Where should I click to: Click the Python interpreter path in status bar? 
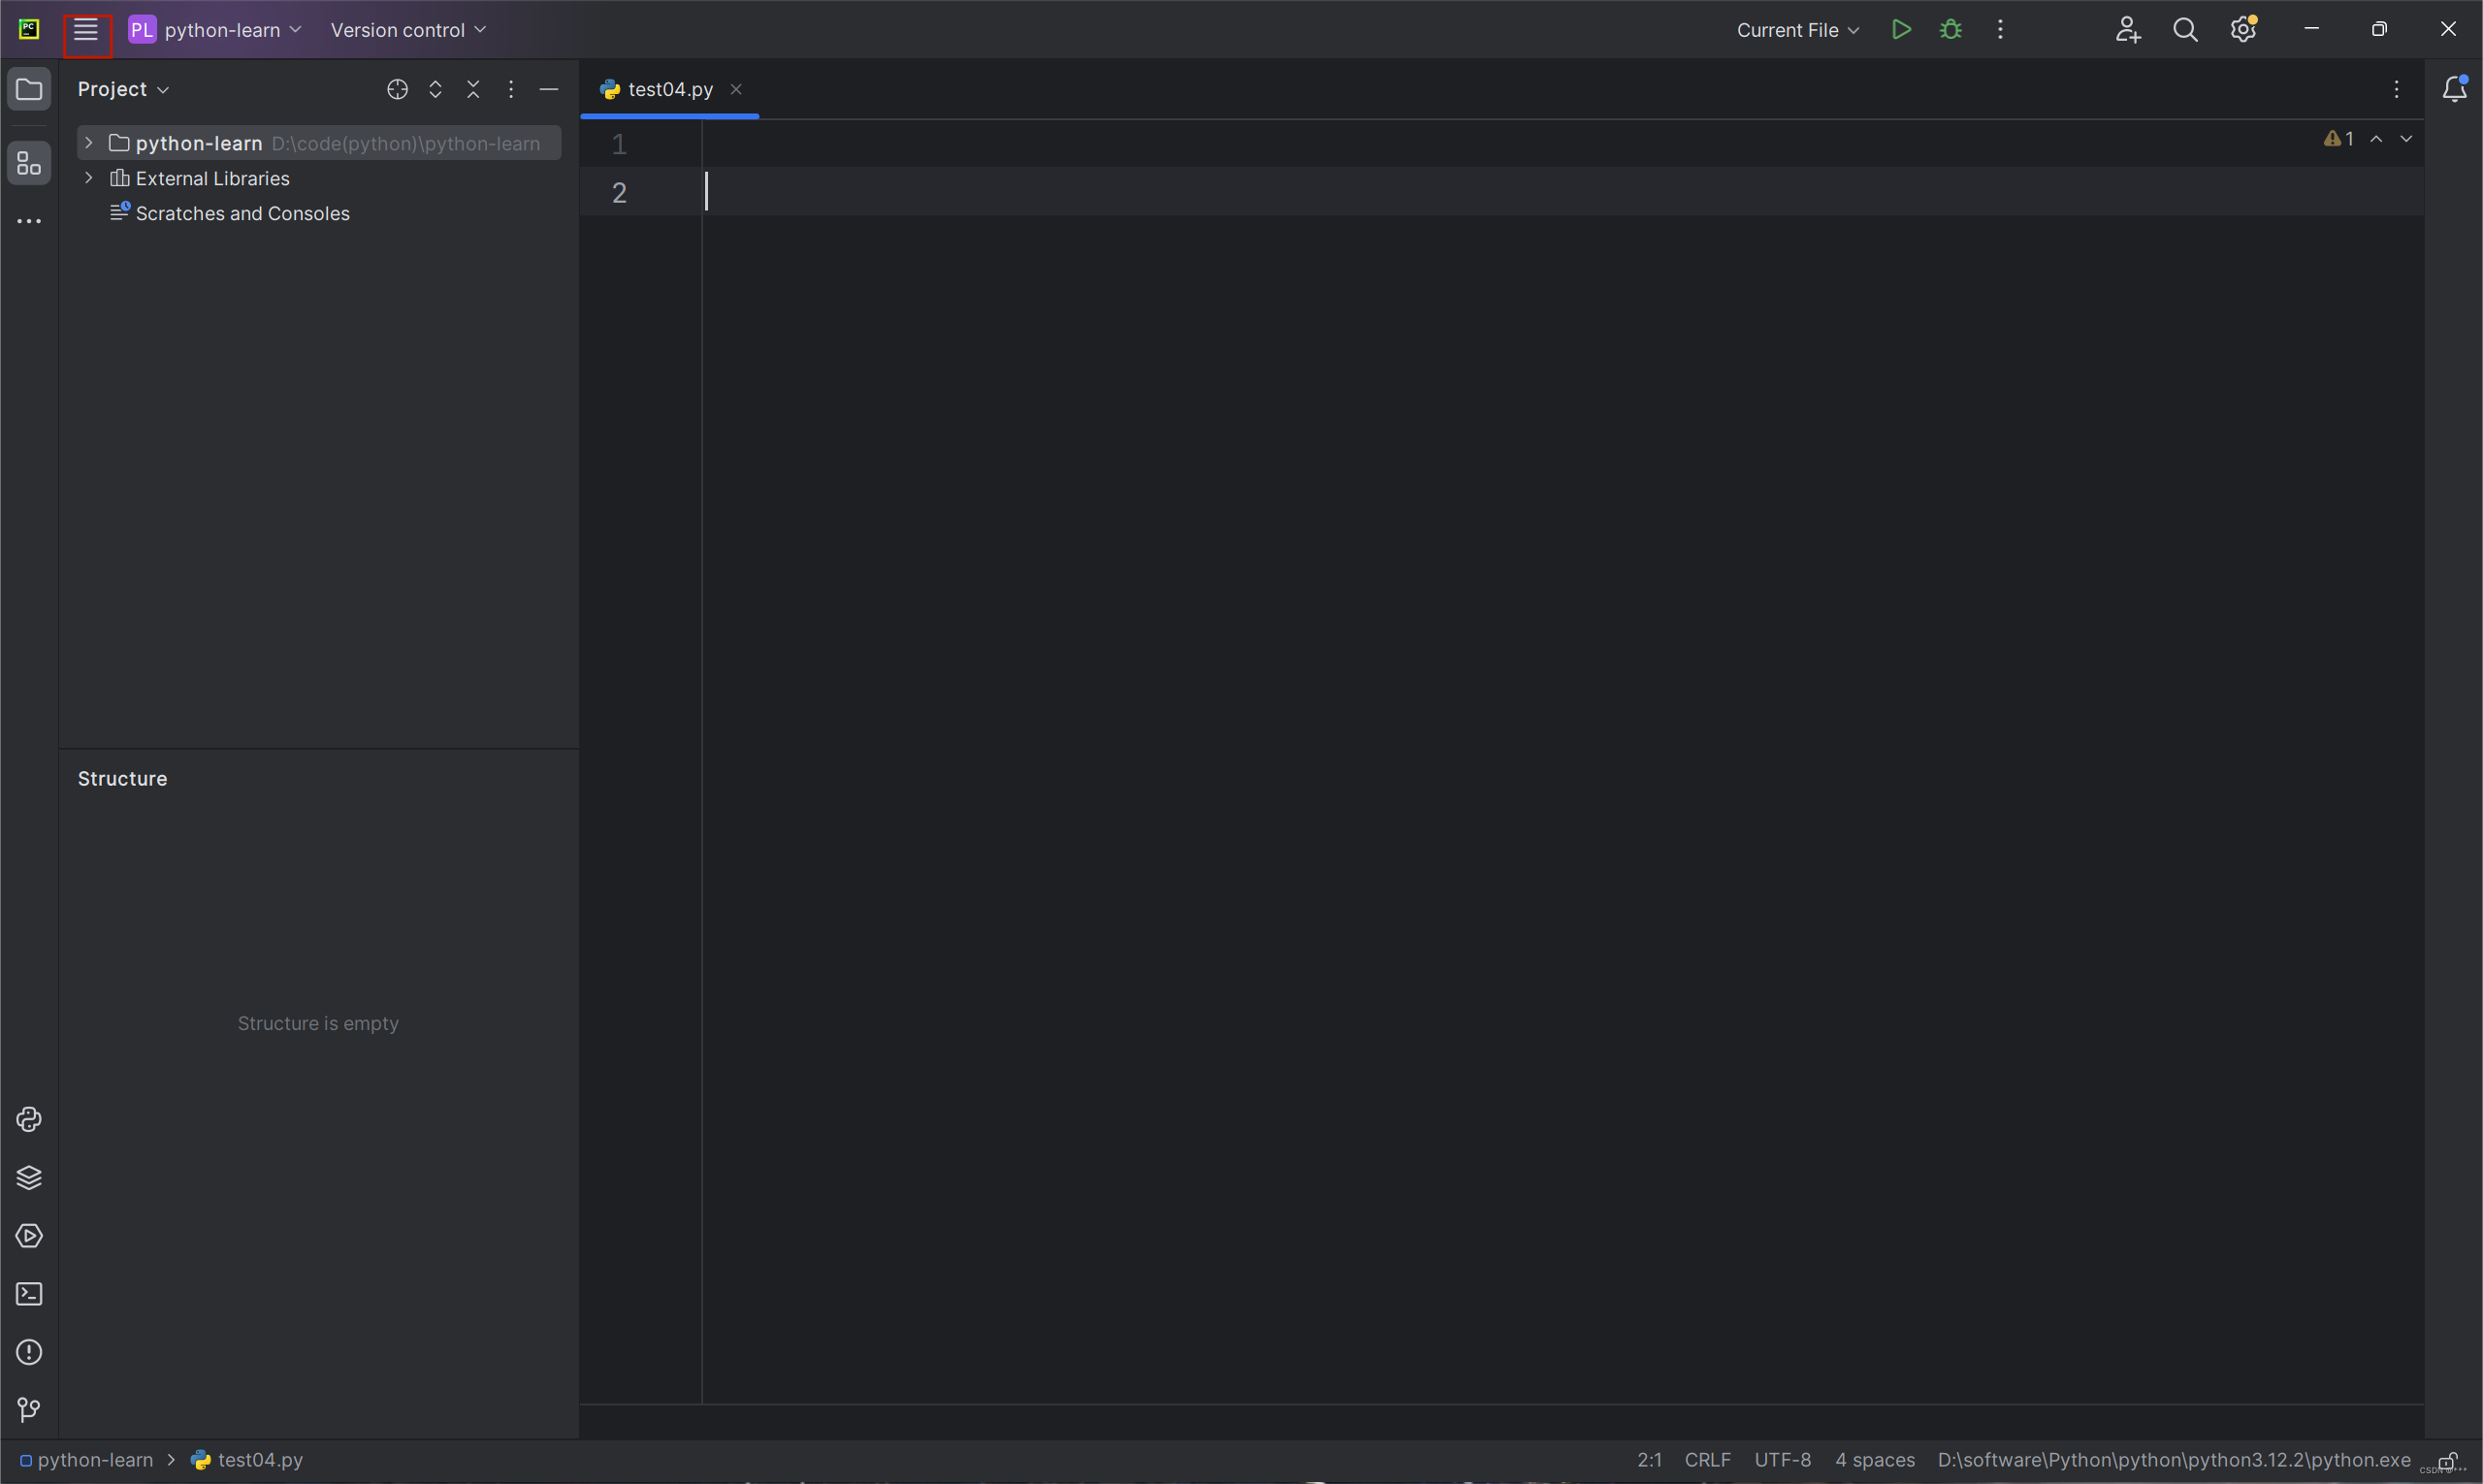click(x=2173, y=1460)
